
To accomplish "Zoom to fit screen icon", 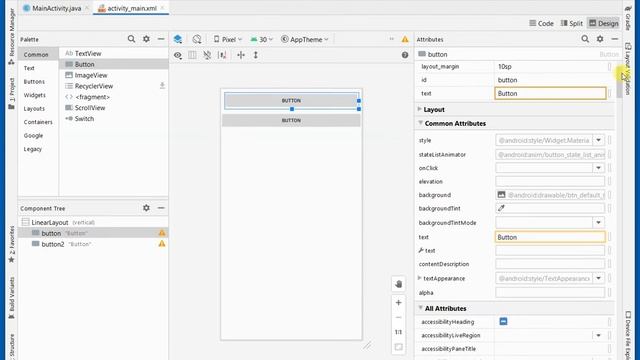I will (x=398, y=347).
